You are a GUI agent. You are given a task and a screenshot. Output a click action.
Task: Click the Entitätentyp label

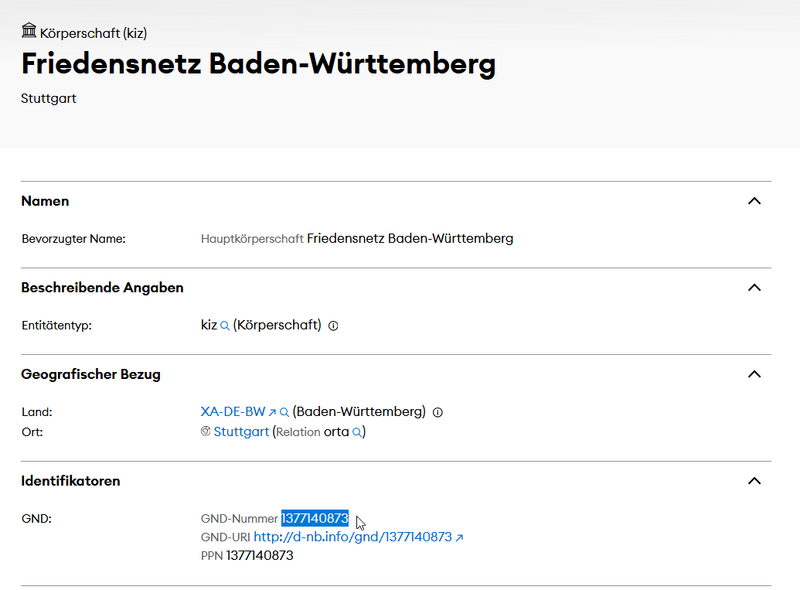(57, 326)
